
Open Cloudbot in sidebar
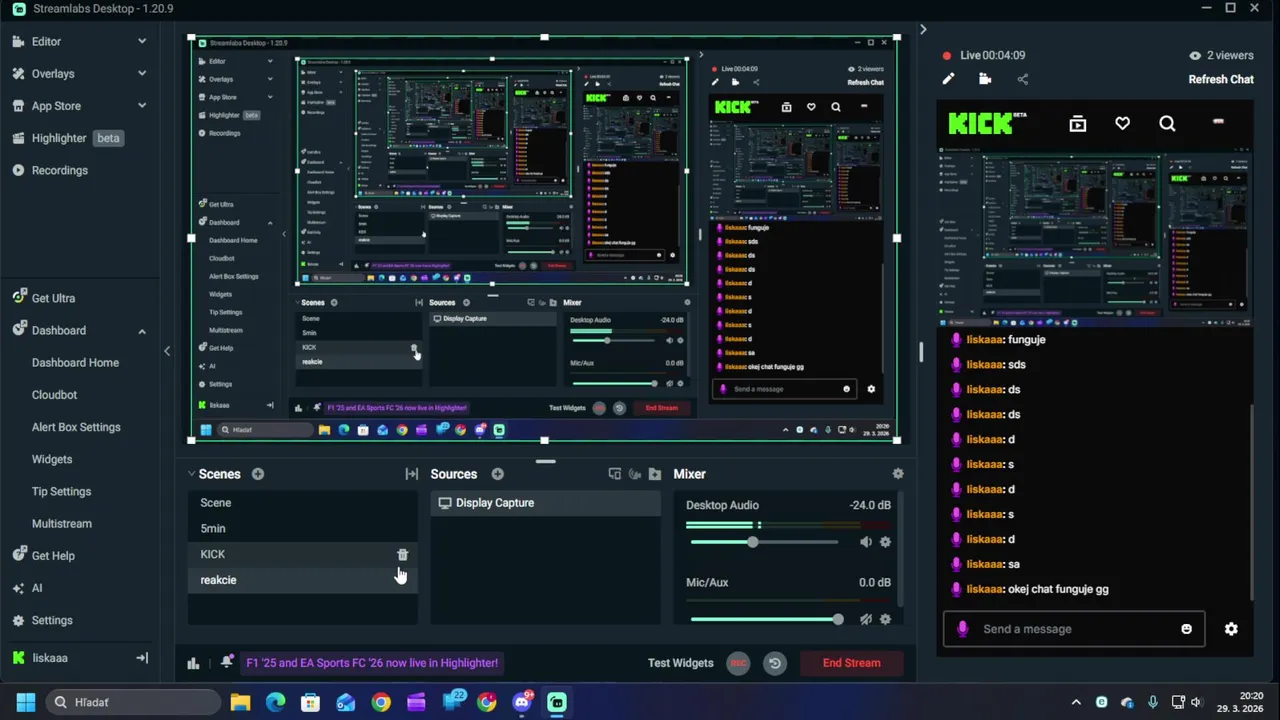tap(54, 395)
